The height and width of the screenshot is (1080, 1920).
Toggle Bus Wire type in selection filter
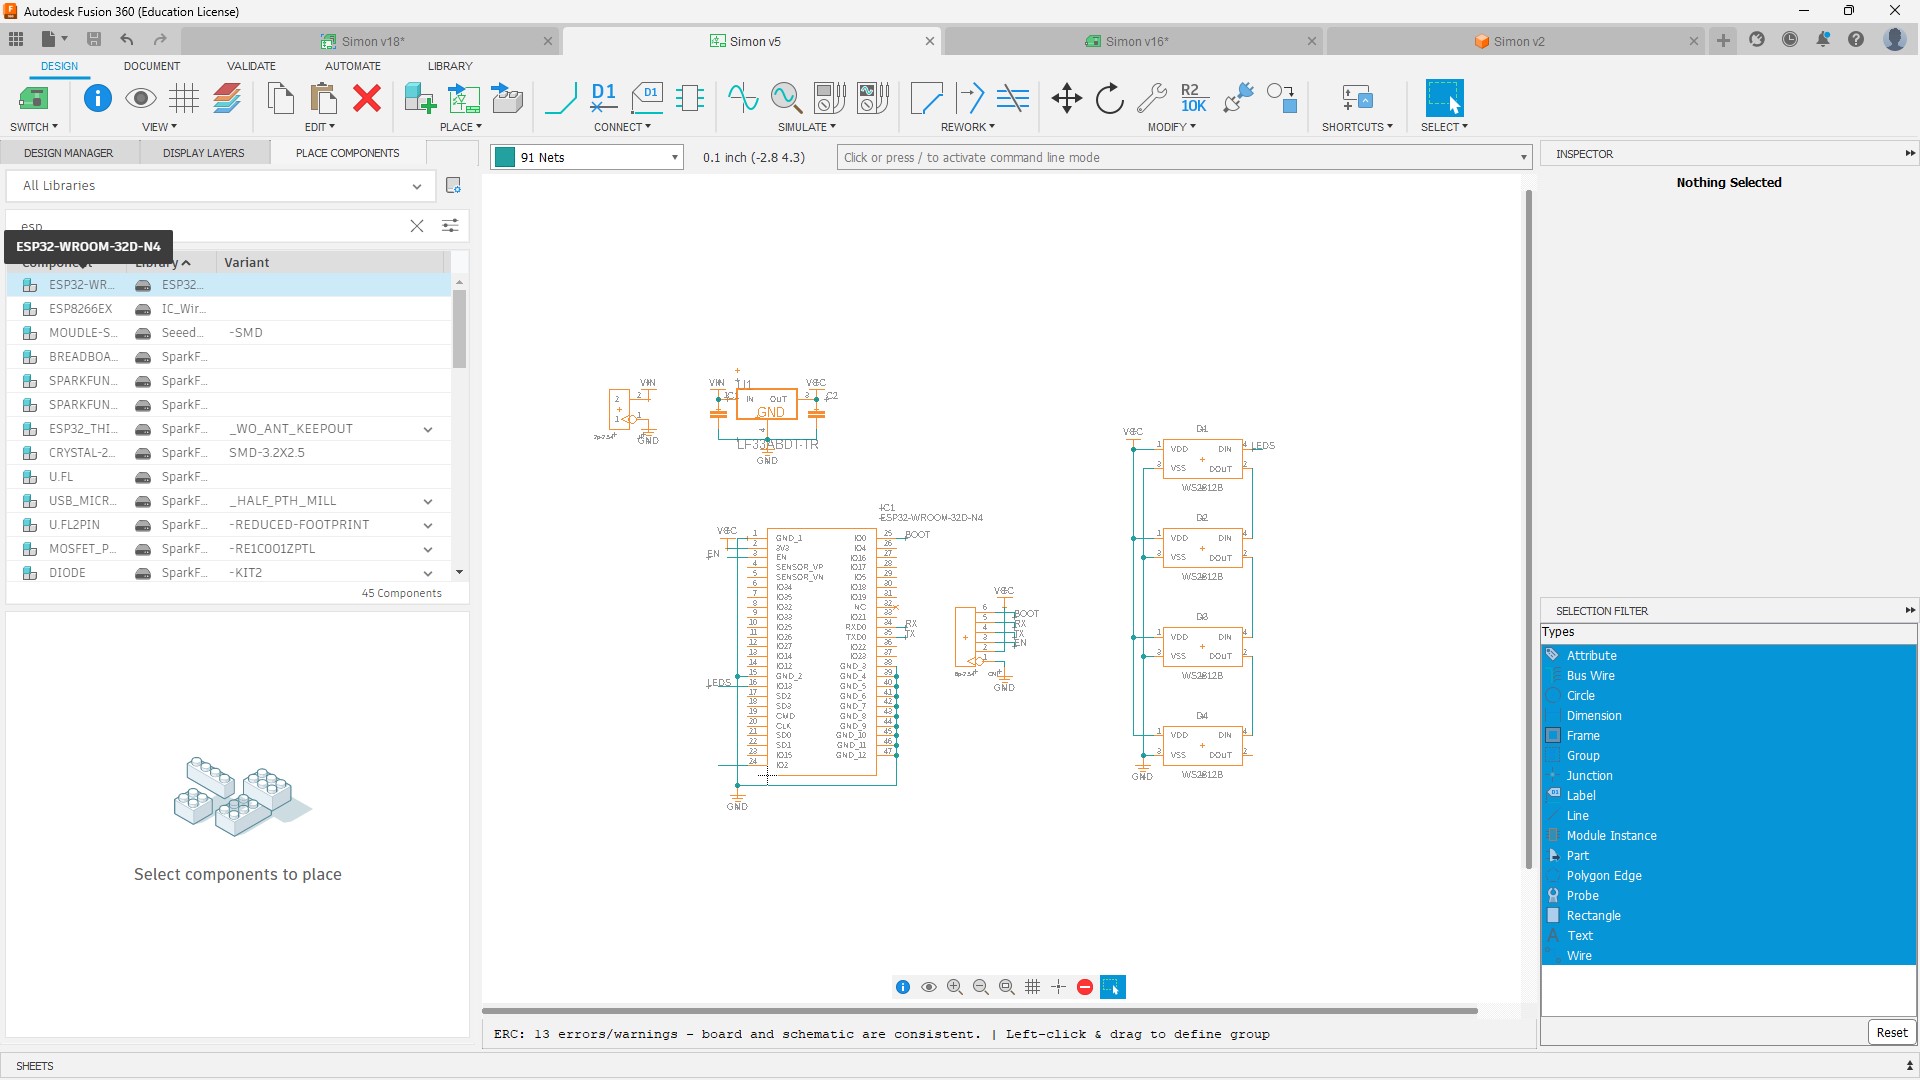[x=1728, y=675]
